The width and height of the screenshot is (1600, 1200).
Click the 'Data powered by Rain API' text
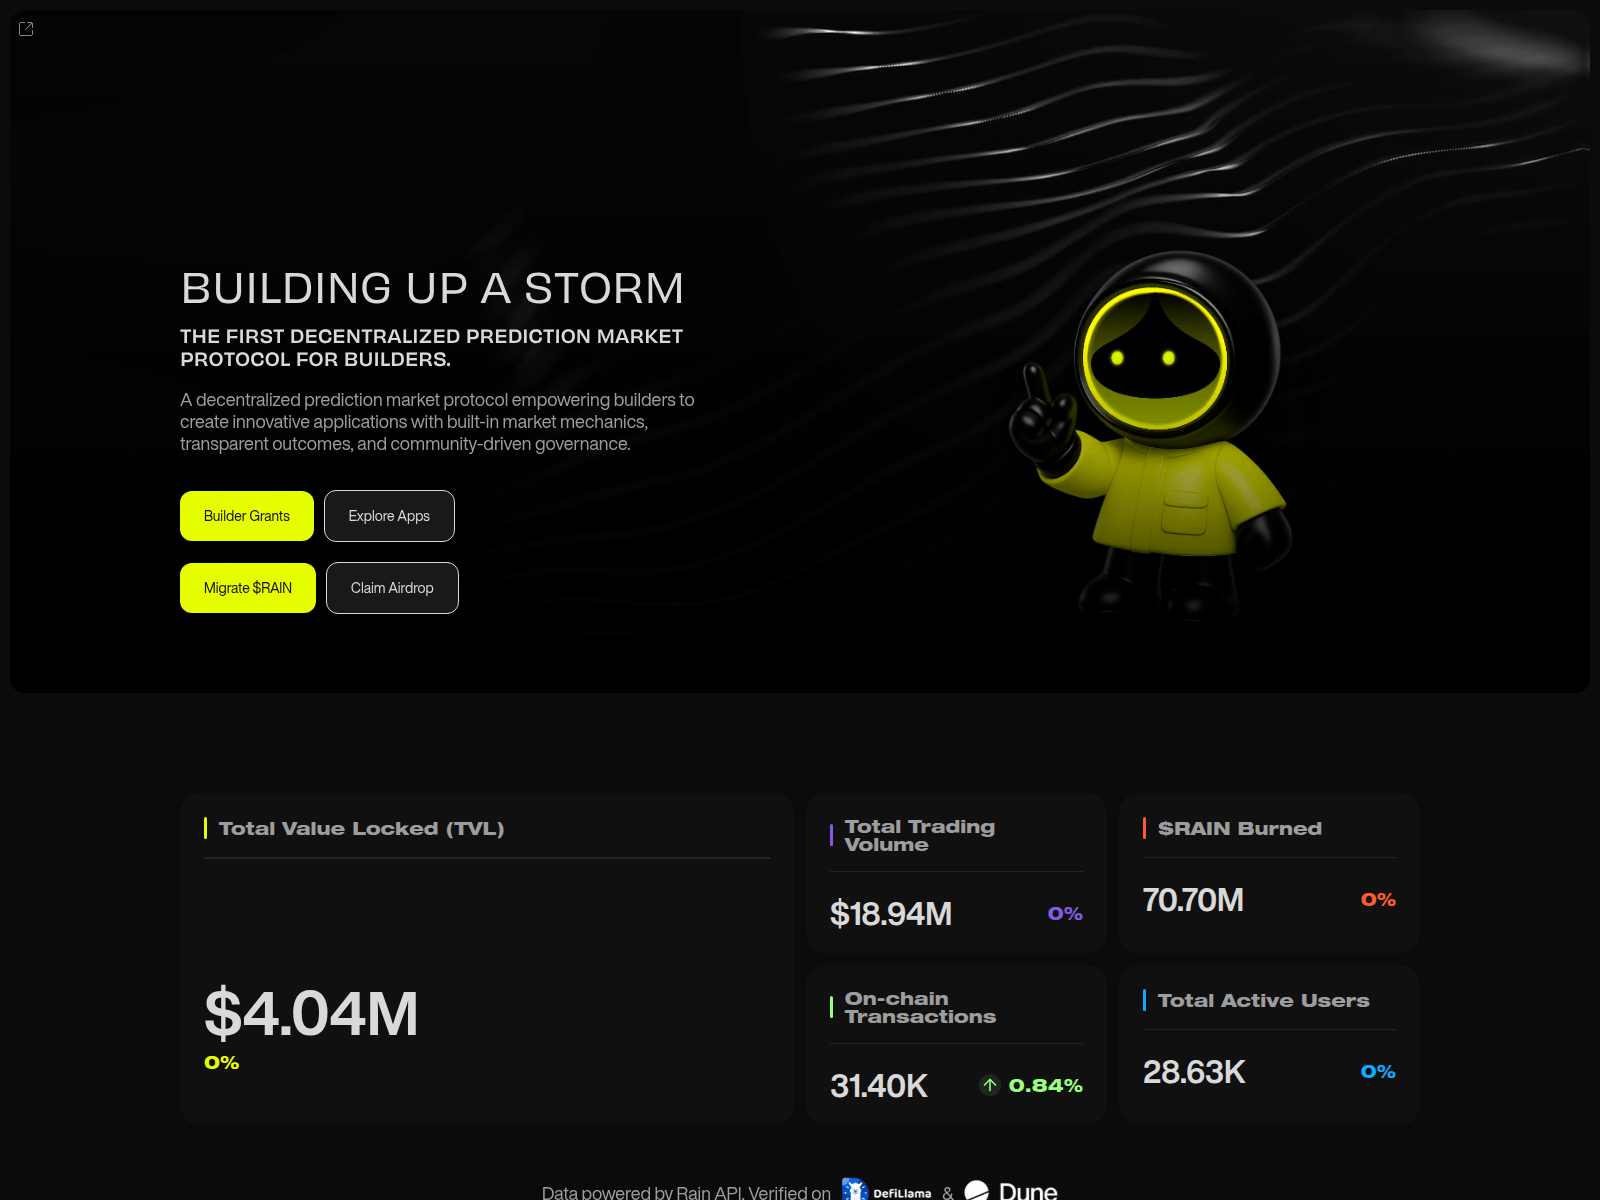642,1192
